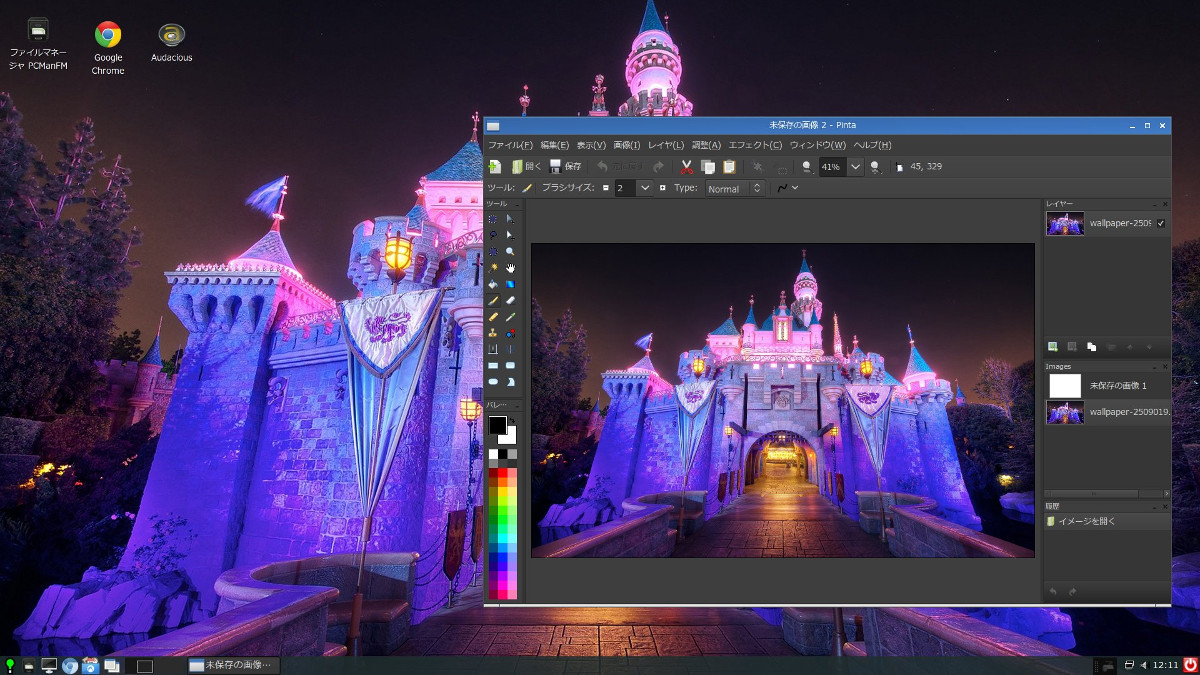Select the Rectangle shape tool
Viewport: 1200px width, 675px height.
point(493,365)
